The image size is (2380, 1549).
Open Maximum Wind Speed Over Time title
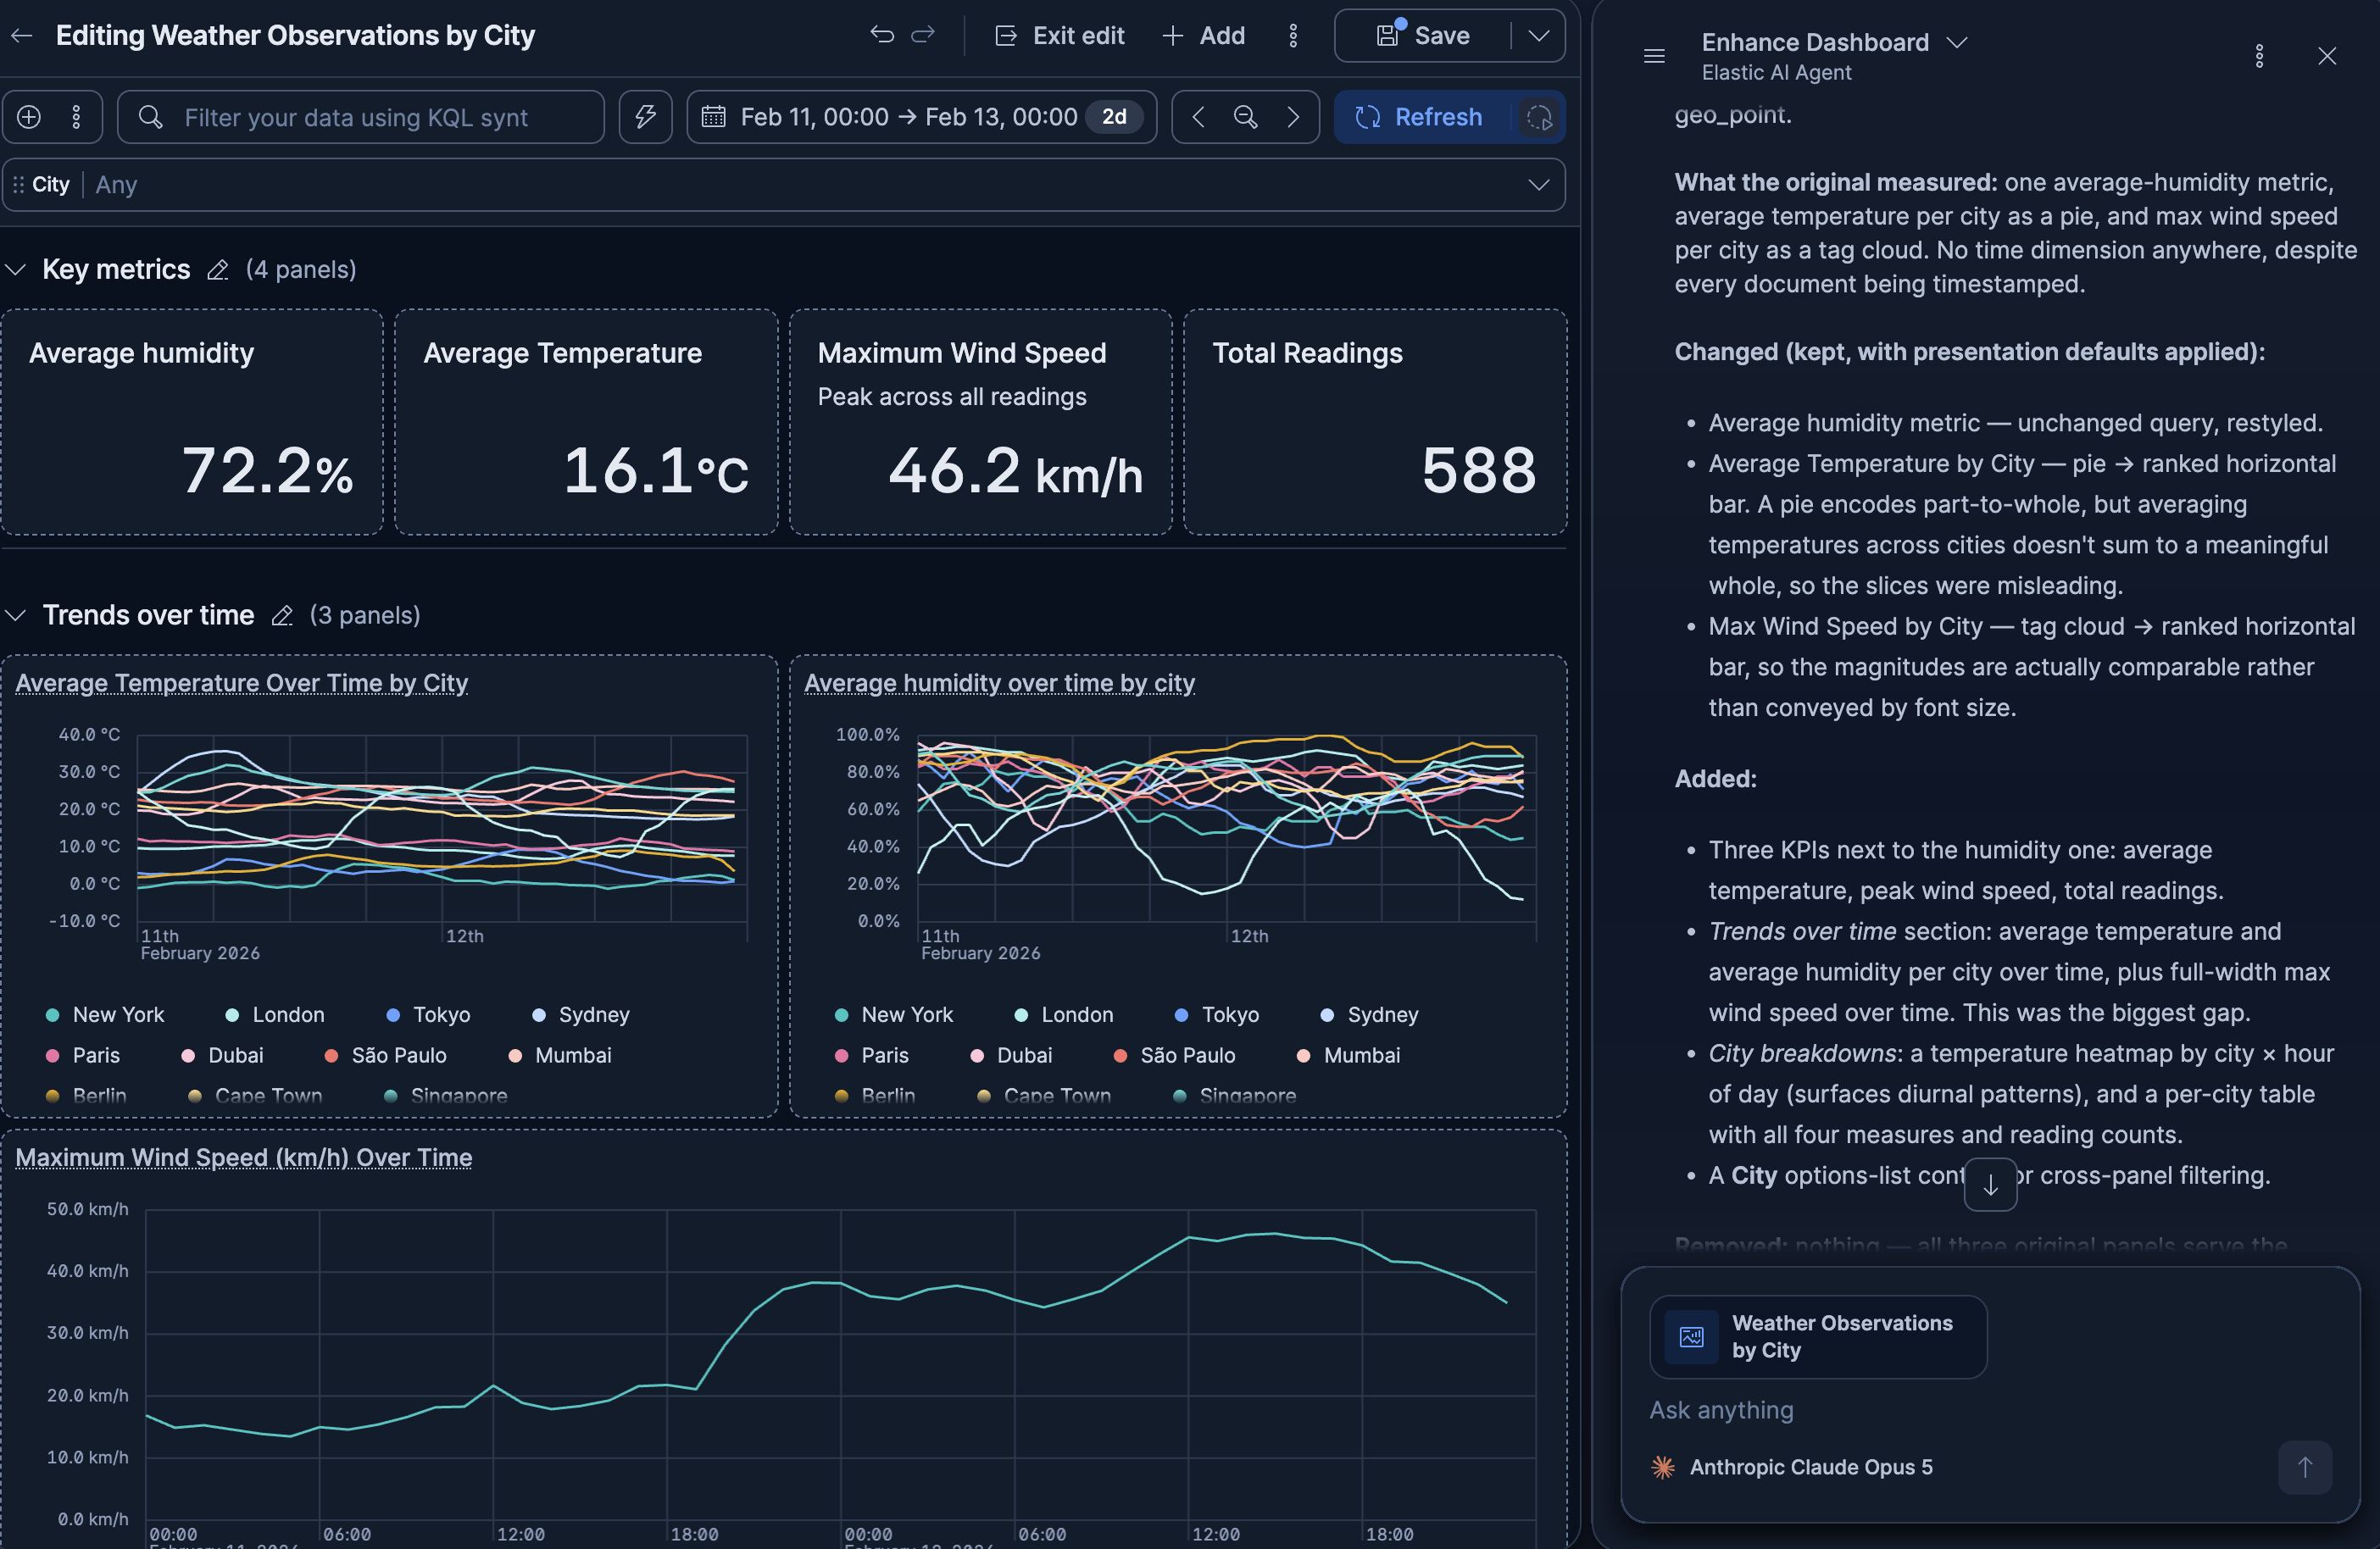pyautogui.click(x=243, y=1157)
